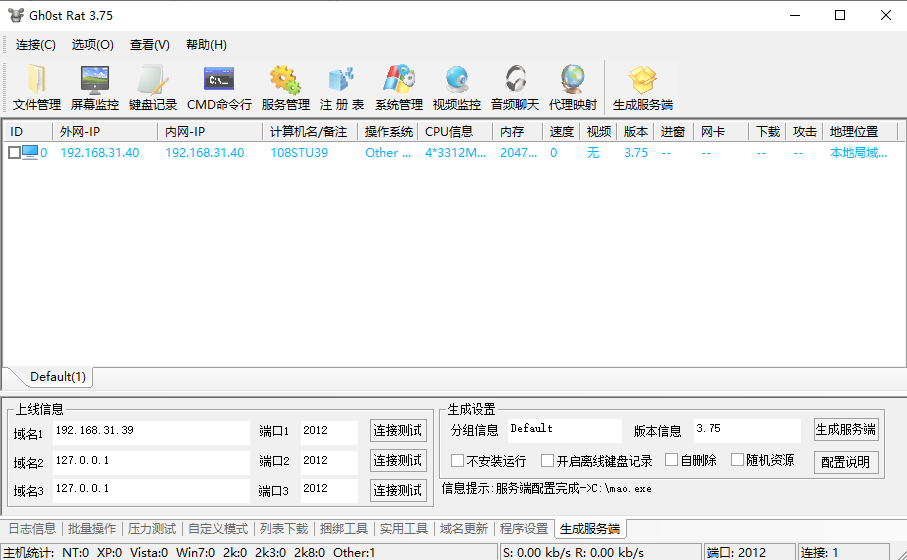Select the Default(1) group tab
This screenshot has height=560, width=907.
click(x=57, y=377)
